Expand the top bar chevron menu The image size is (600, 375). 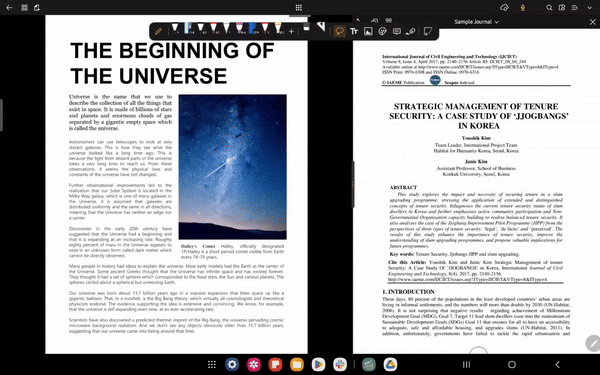[590, 7]
